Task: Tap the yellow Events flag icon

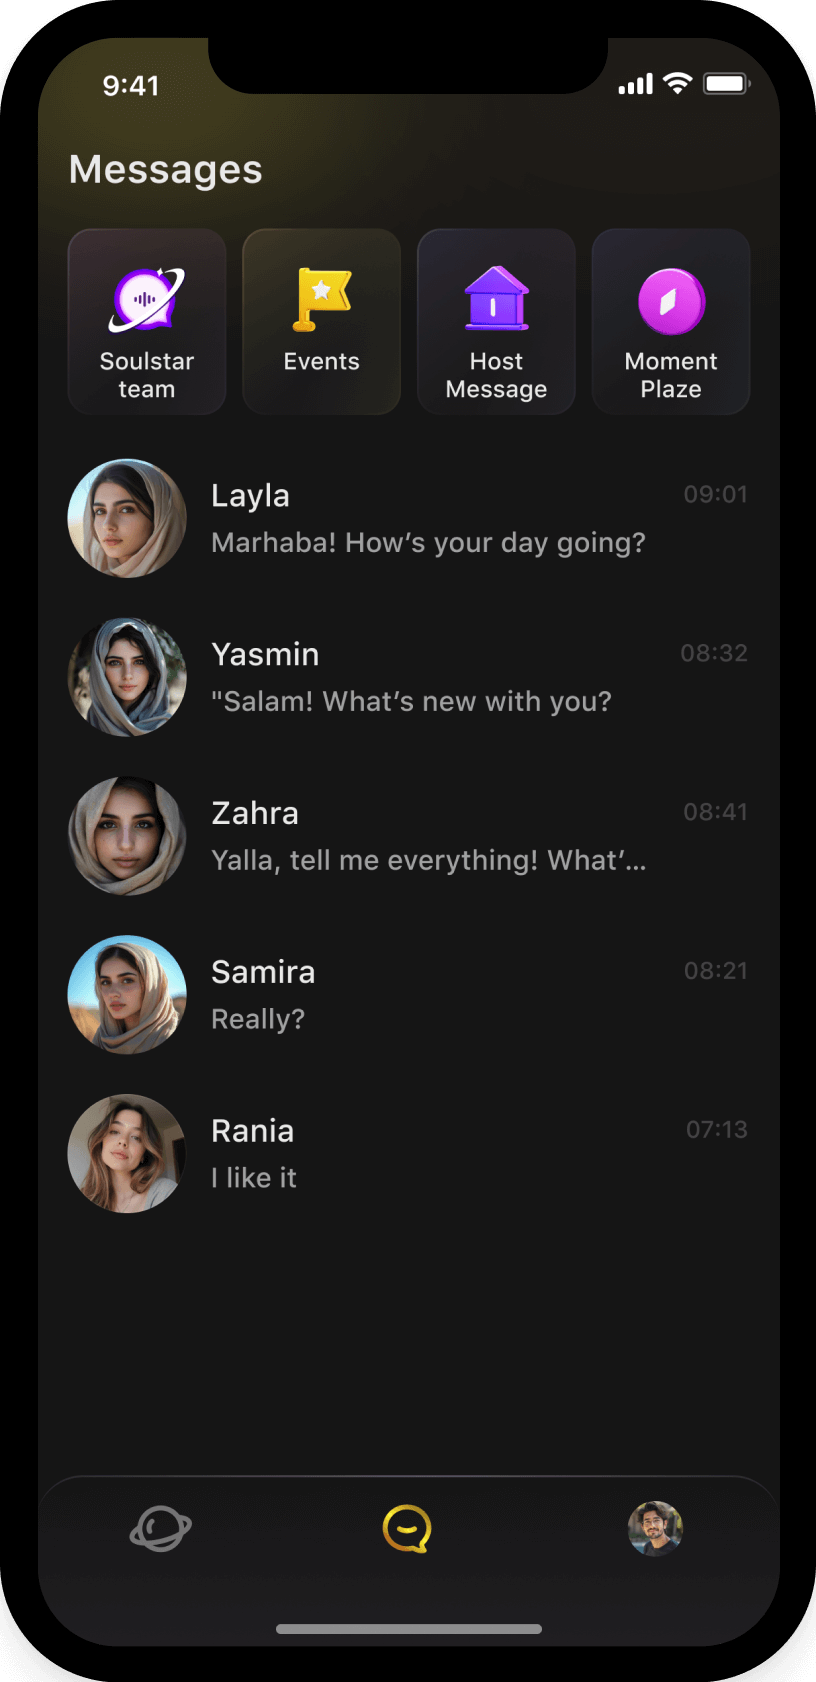Action: (321, 299)
